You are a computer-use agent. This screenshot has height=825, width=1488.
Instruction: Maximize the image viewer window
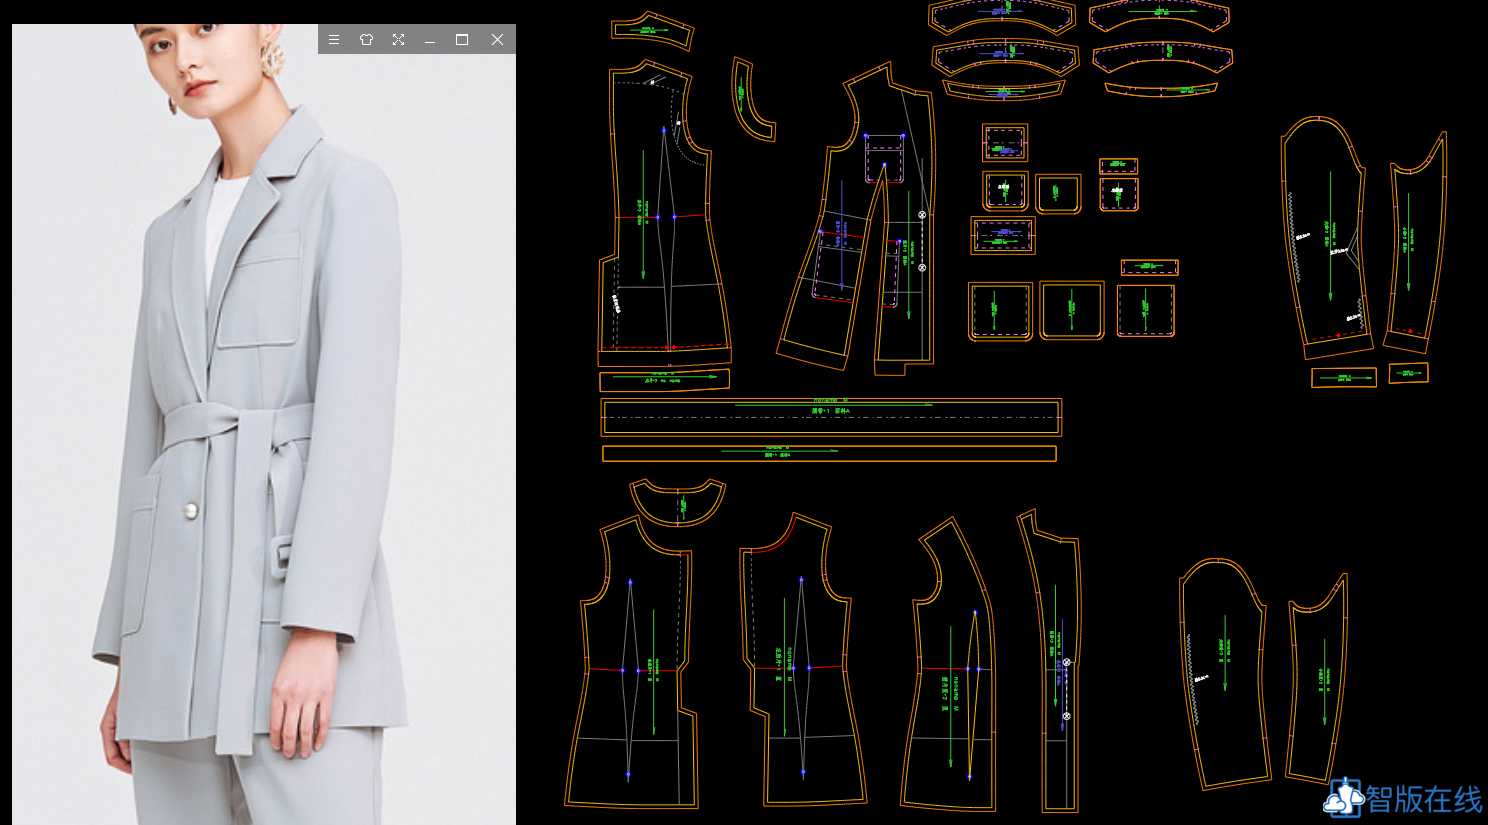coord(462,40)
